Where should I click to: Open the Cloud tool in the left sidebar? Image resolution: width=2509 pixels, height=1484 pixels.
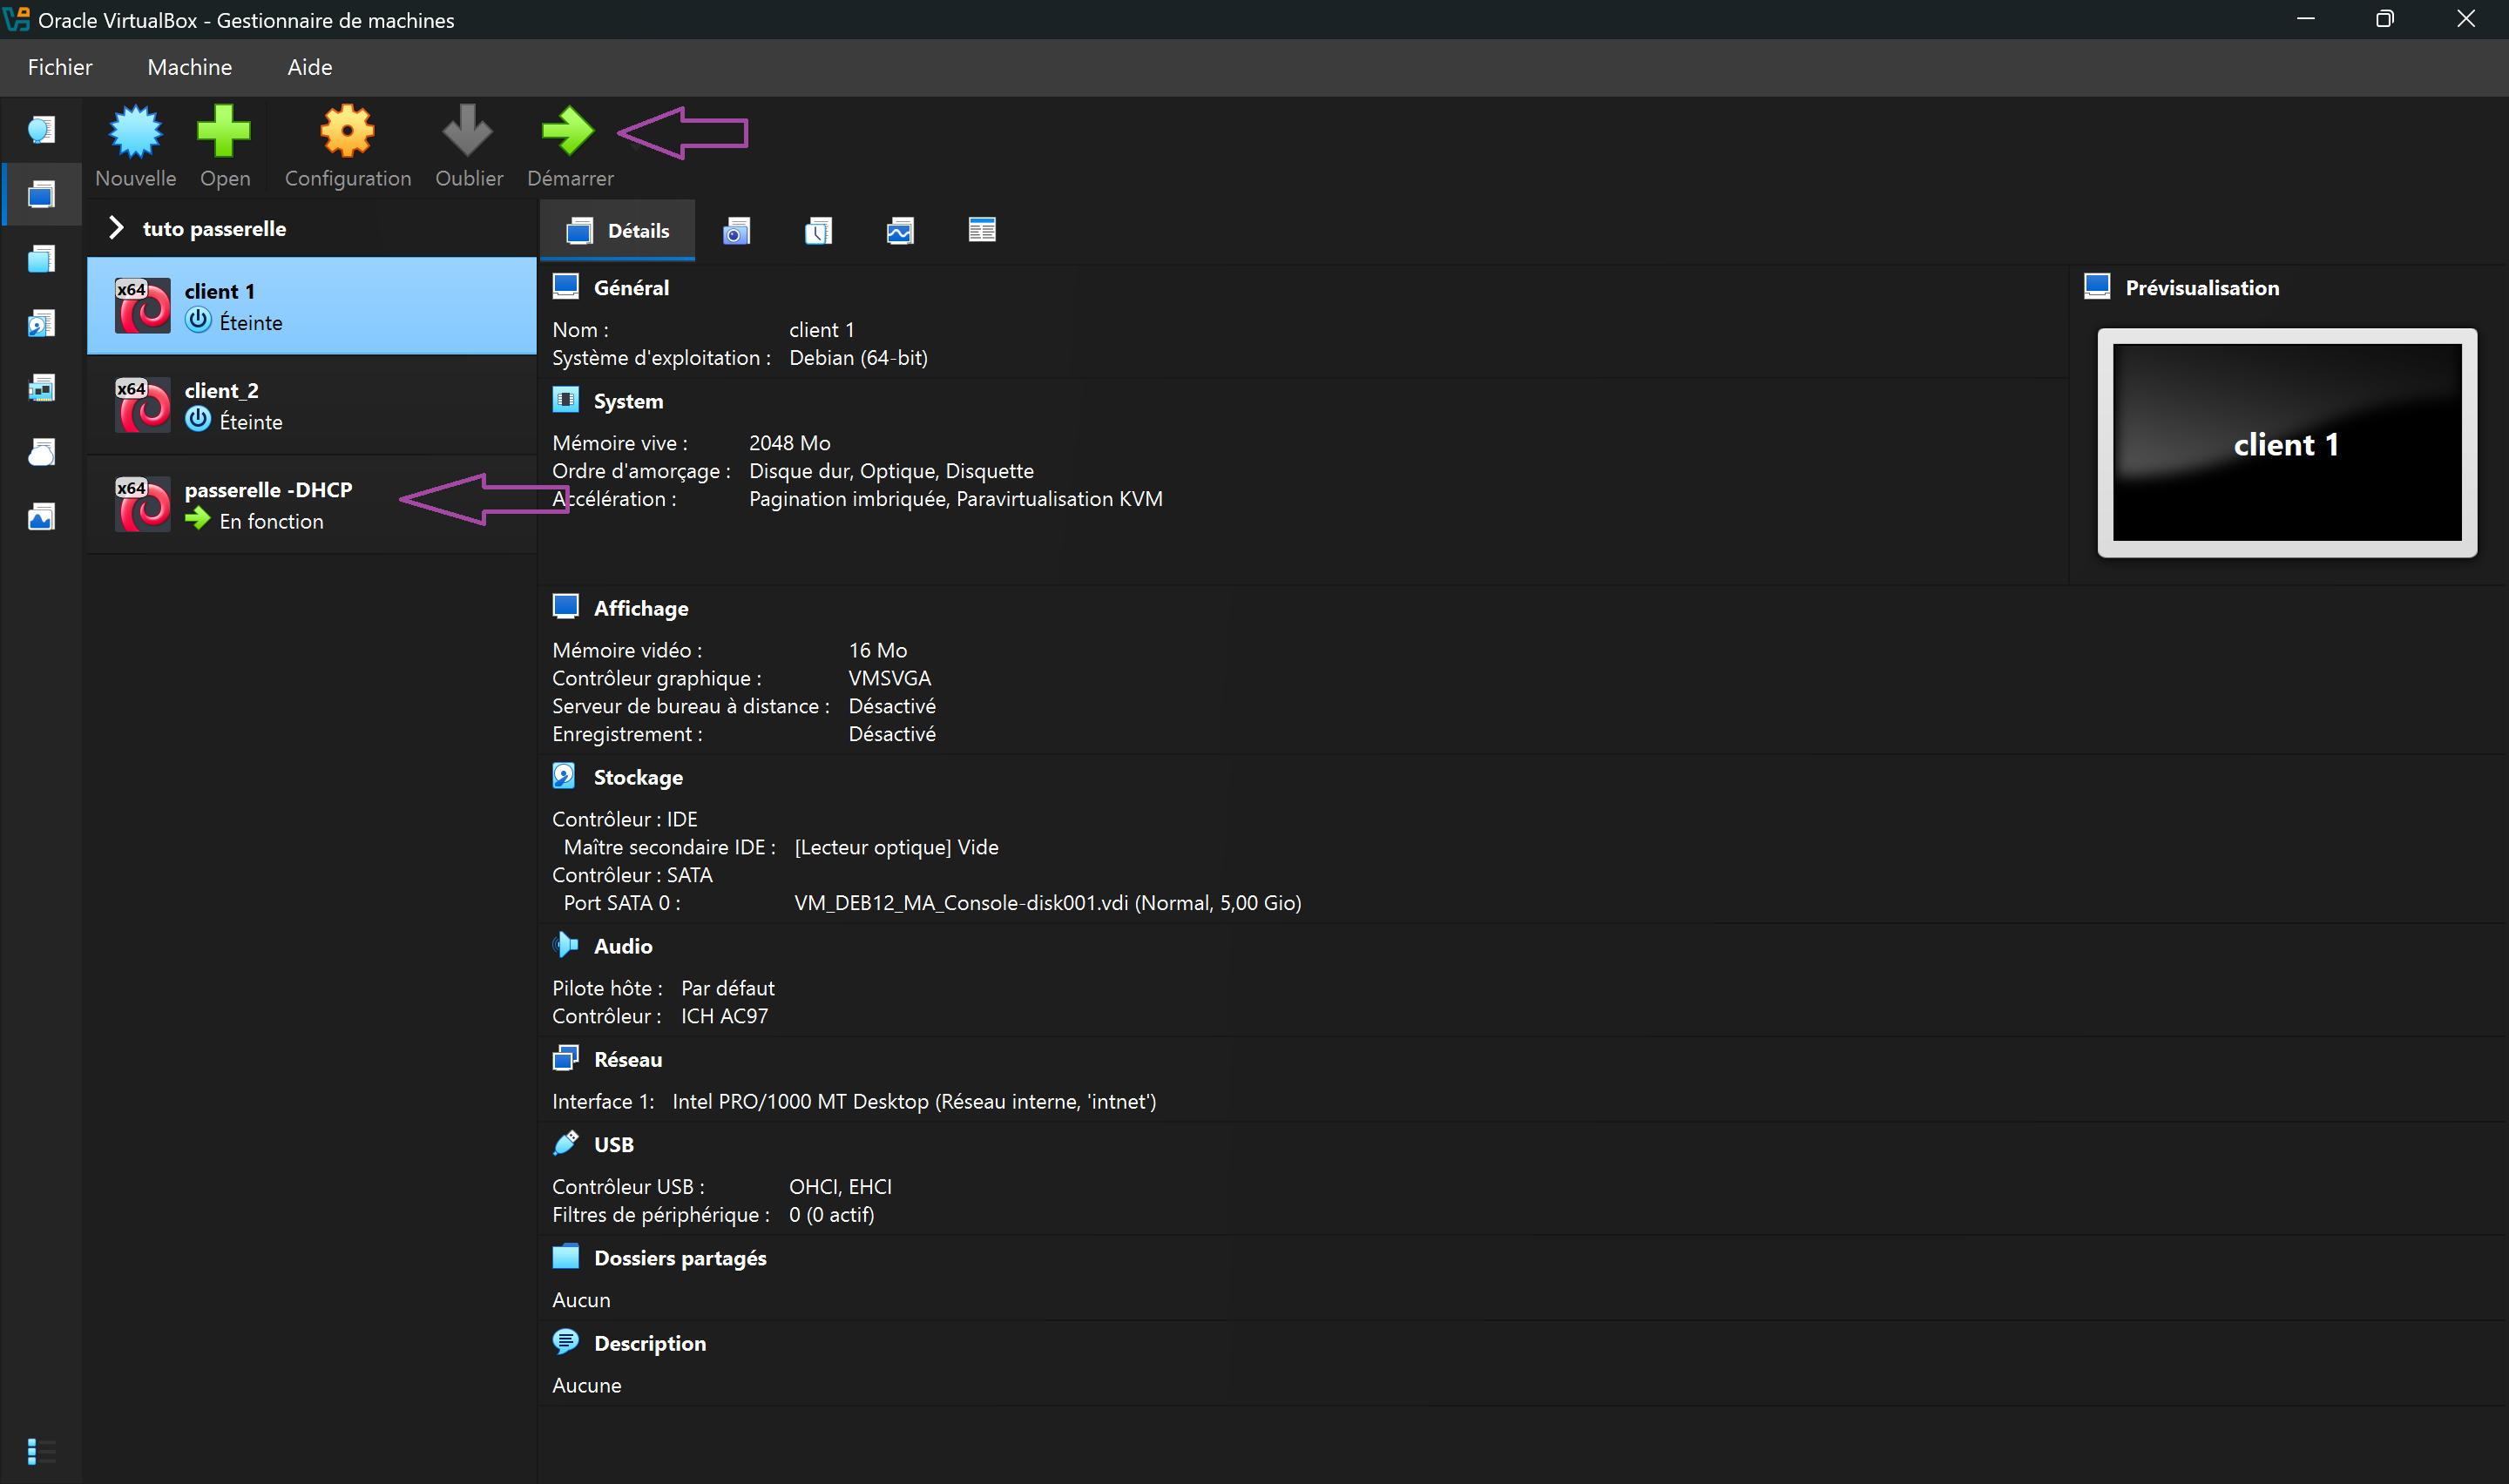[x=41, y=453]
